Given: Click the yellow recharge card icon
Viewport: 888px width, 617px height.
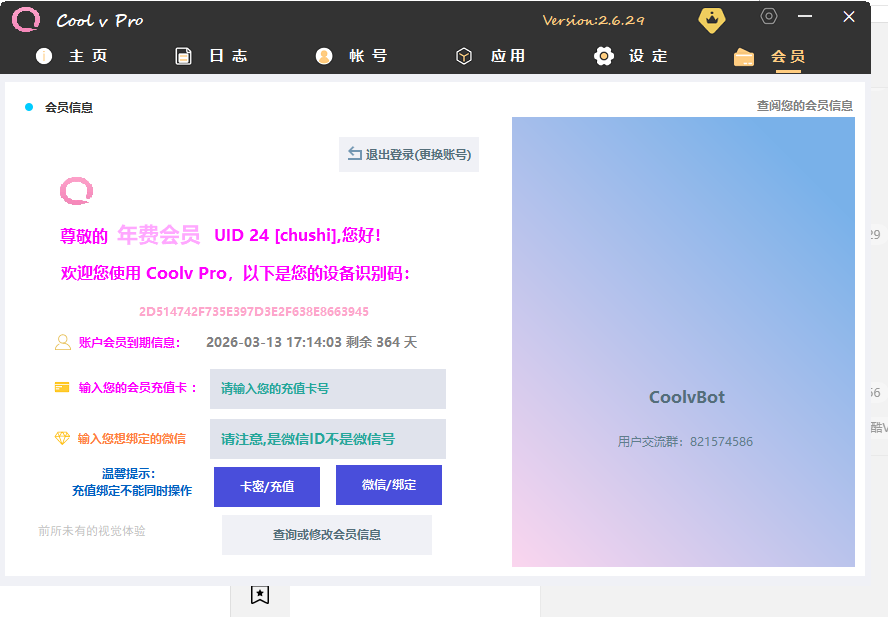Looking at the screenshot, I should 62,387.
